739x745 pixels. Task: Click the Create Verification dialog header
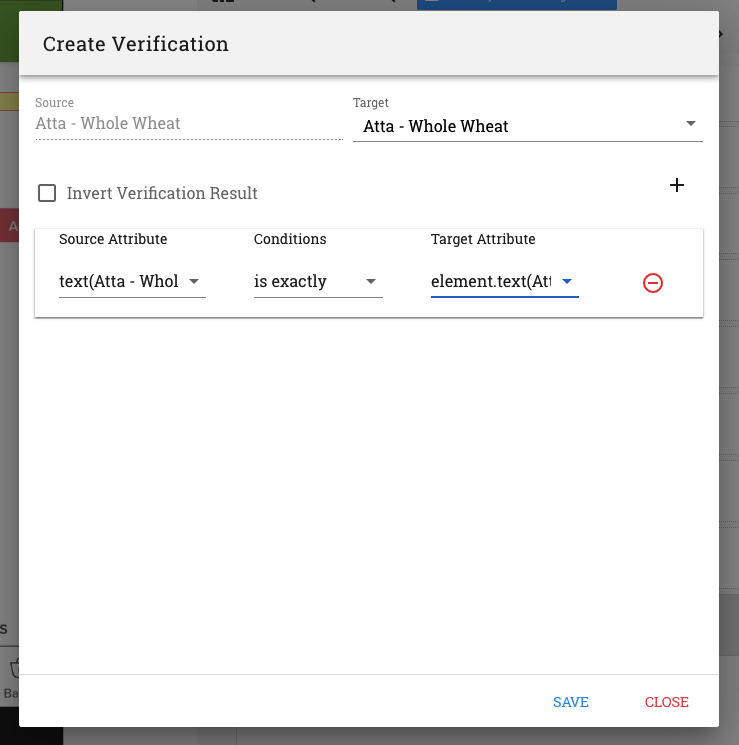click(369, 43)
